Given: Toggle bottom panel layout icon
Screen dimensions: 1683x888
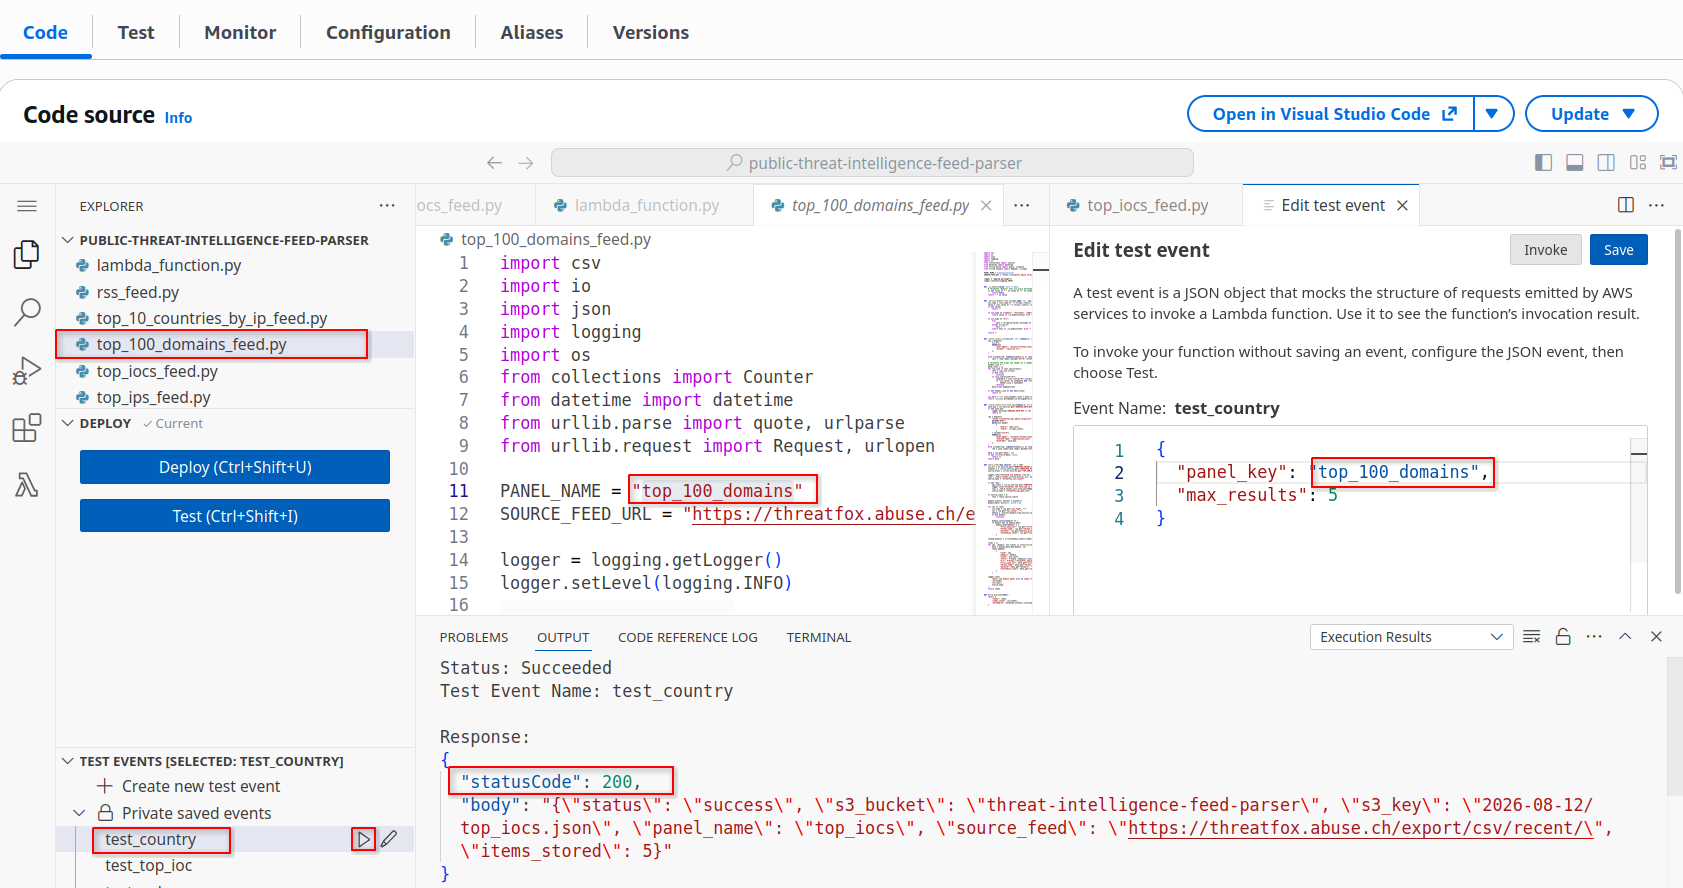Looking at the screenshot, I should [x=1574, y=162].
